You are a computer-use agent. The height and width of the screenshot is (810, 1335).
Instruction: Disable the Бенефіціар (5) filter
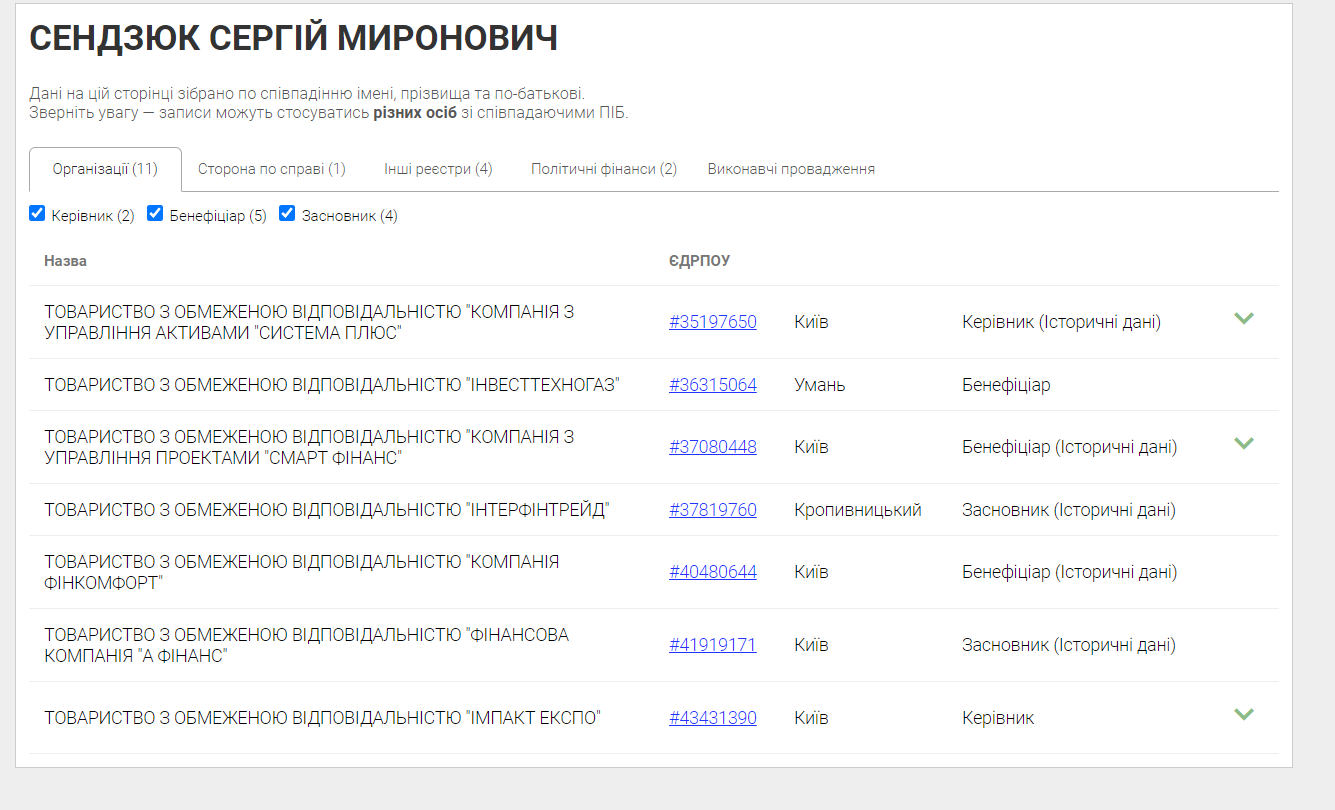tap(155, 213)
